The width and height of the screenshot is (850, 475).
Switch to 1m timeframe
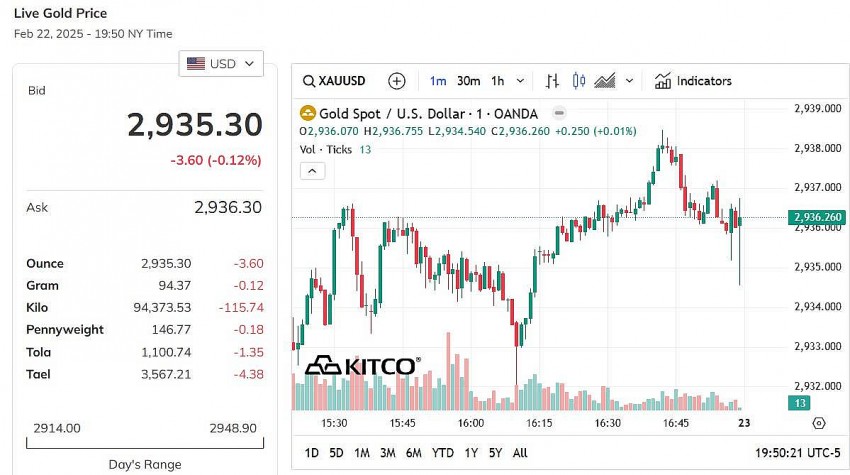click(438, 81)
